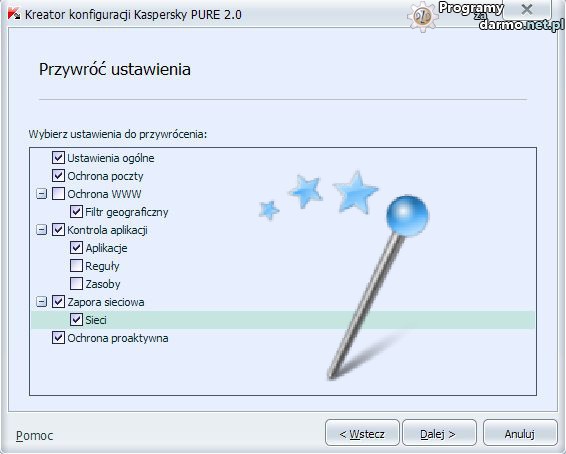Check the Zasoby checkbox
This screenshot has height=454, width=566.
coord(76,284)
